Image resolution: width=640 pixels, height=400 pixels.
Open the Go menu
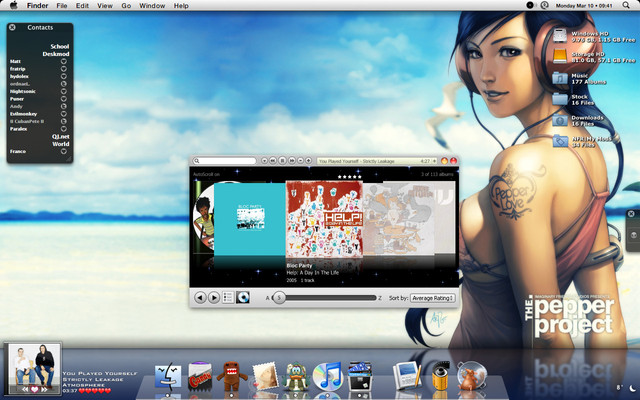tap(126, 6)
